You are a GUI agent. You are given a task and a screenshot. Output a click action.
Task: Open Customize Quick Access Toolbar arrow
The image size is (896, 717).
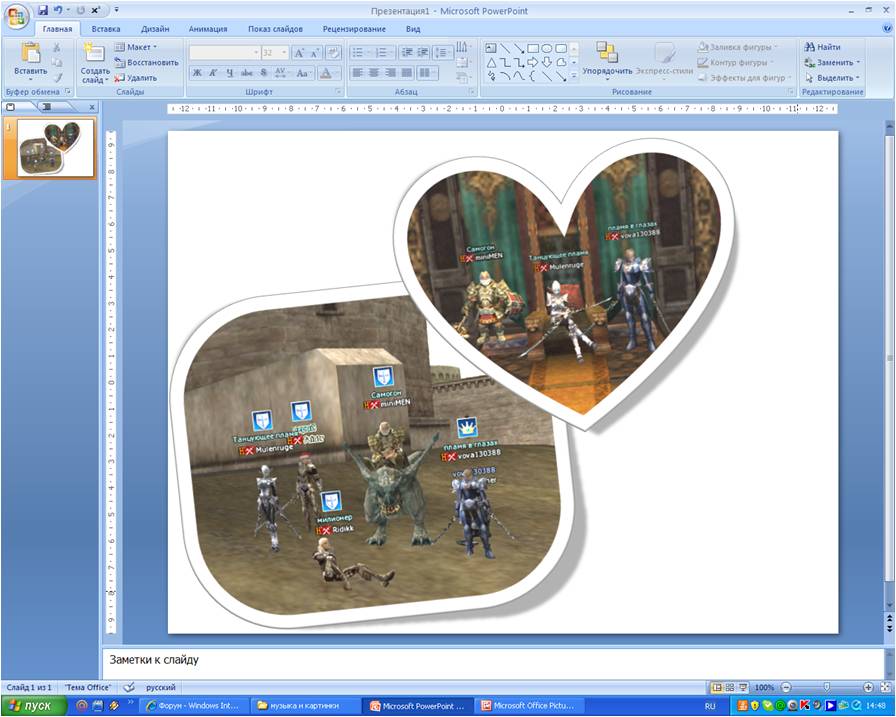tap(117, 10)
